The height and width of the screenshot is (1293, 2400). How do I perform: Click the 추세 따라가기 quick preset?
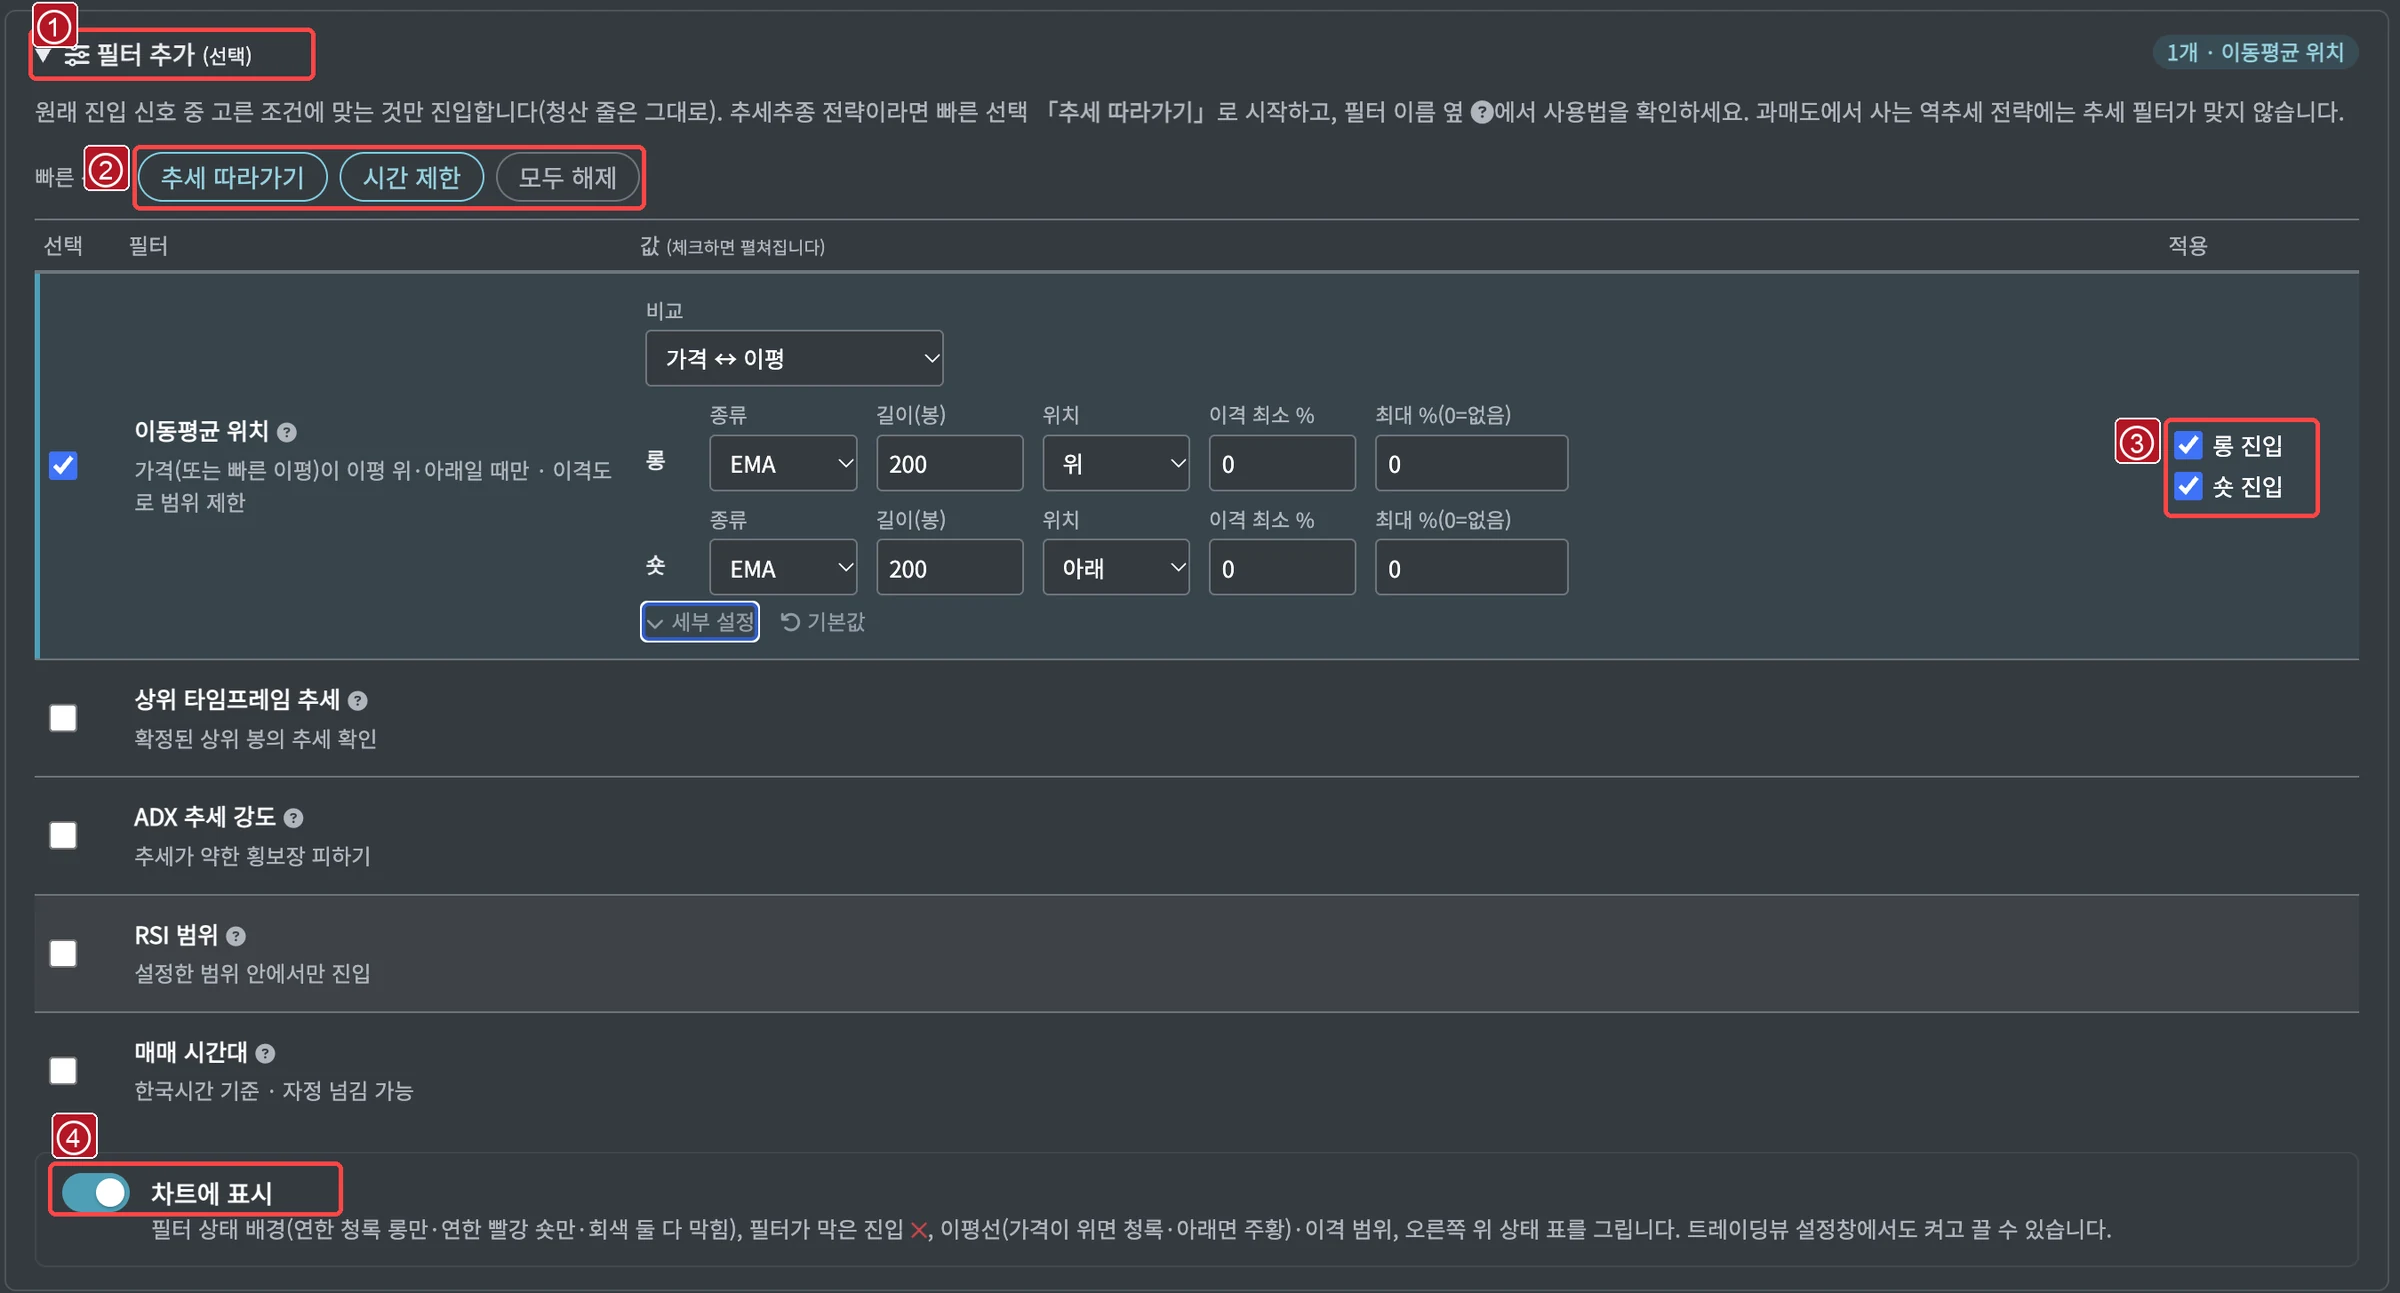[232, 177]
